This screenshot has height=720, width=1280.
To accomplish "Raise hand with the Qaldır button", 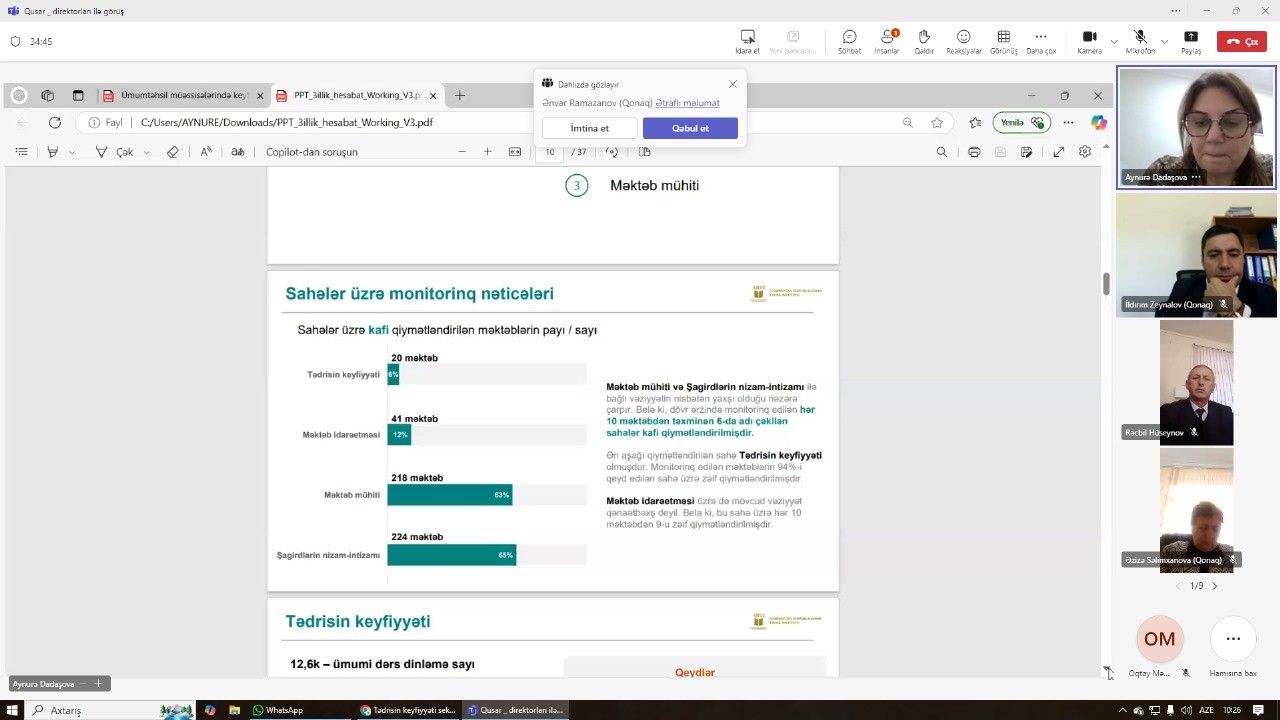I will [x=924, y=41].
